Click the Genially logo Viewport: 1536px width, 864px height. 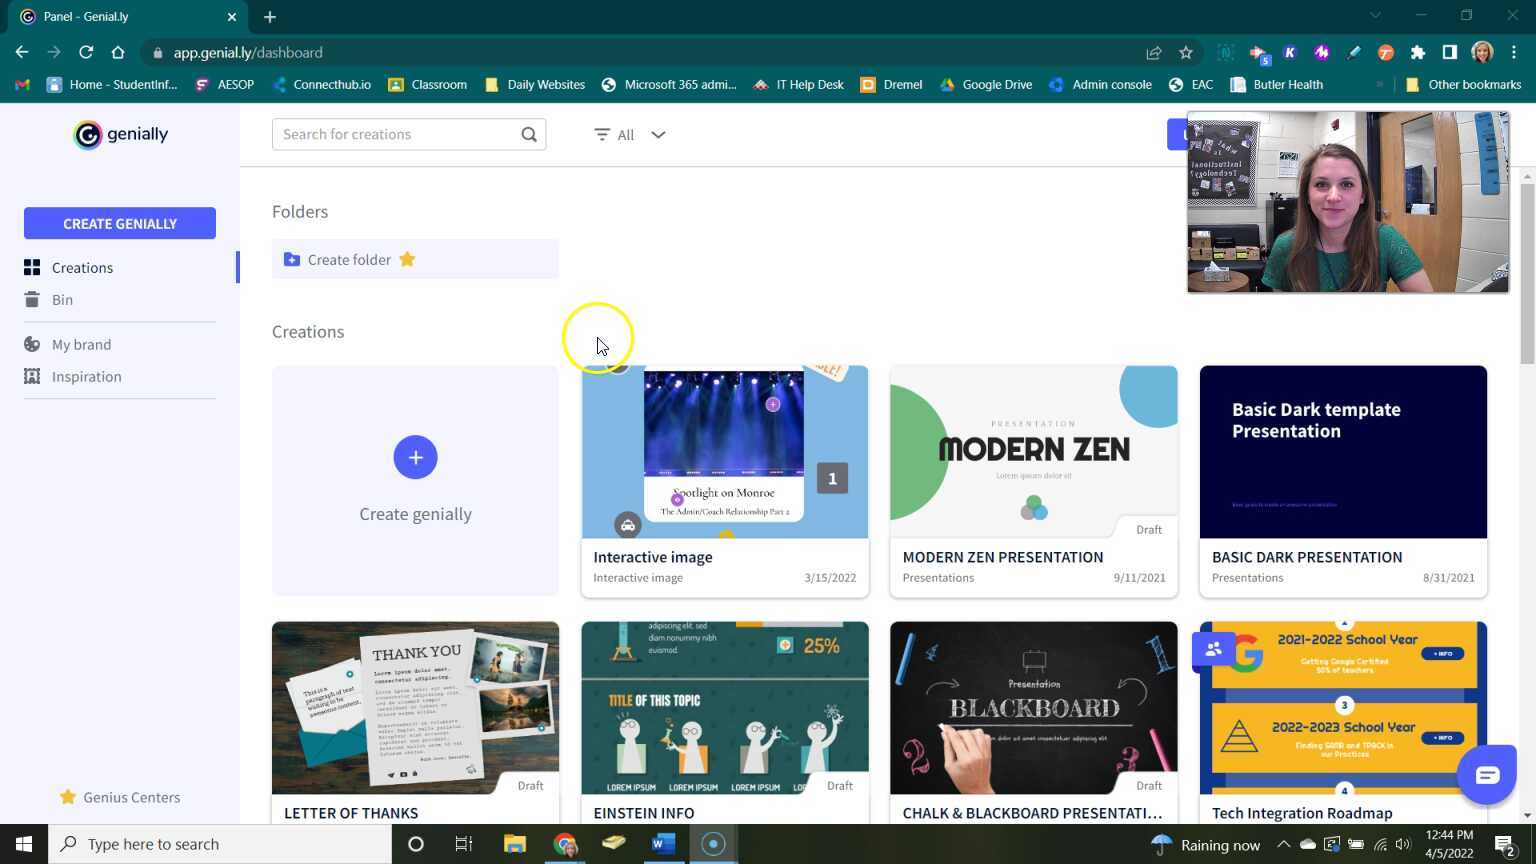[x=120, y=134]
